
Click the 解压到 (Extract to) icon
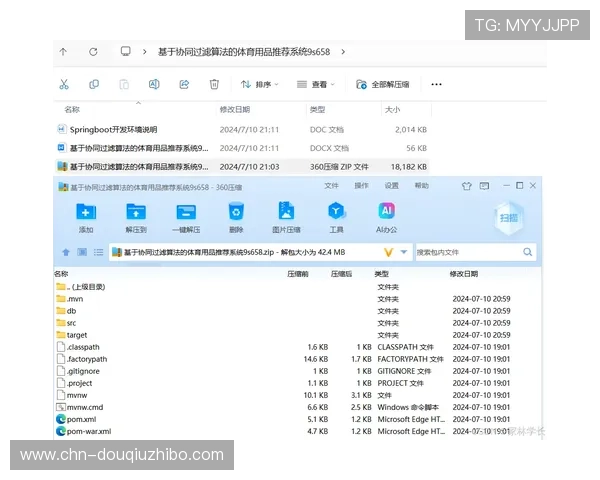(136, 212)
